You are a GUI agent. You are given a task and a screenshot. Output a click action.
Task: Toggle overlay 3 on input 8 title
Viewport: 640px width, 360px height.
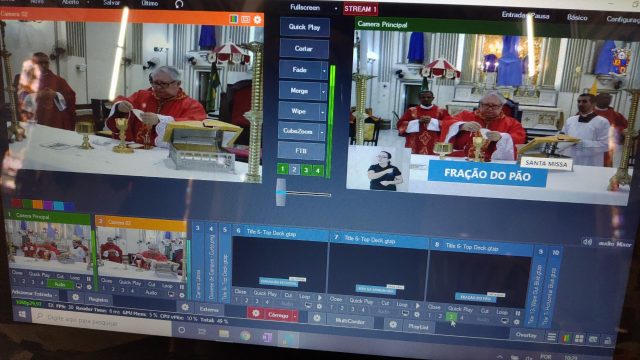(451, 316)
